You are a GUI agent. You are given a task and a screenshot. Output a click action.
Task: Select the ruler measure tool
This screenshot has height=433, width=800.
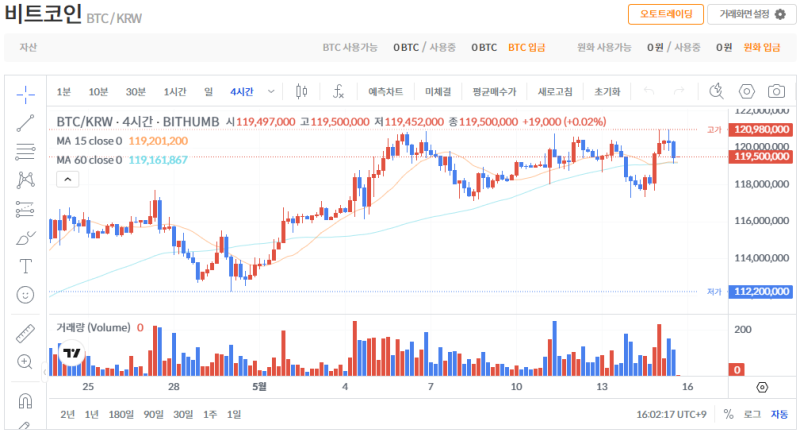click(x=25, y=334)
